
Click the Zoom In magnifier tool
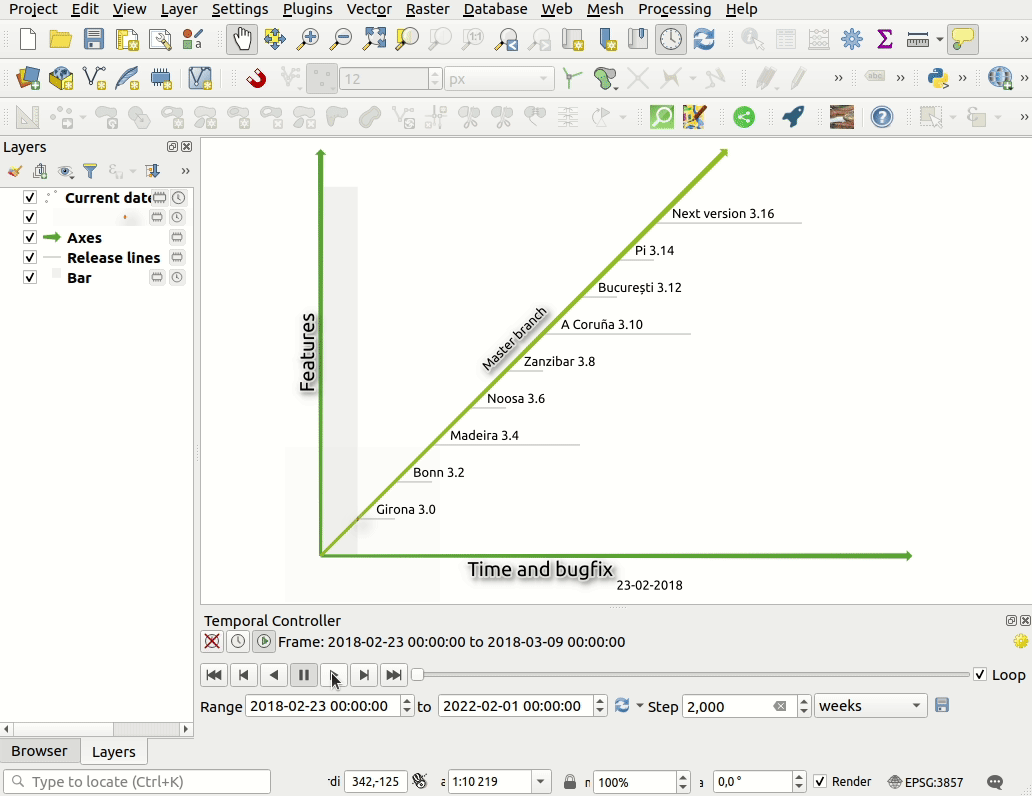[x=307, y=40]
